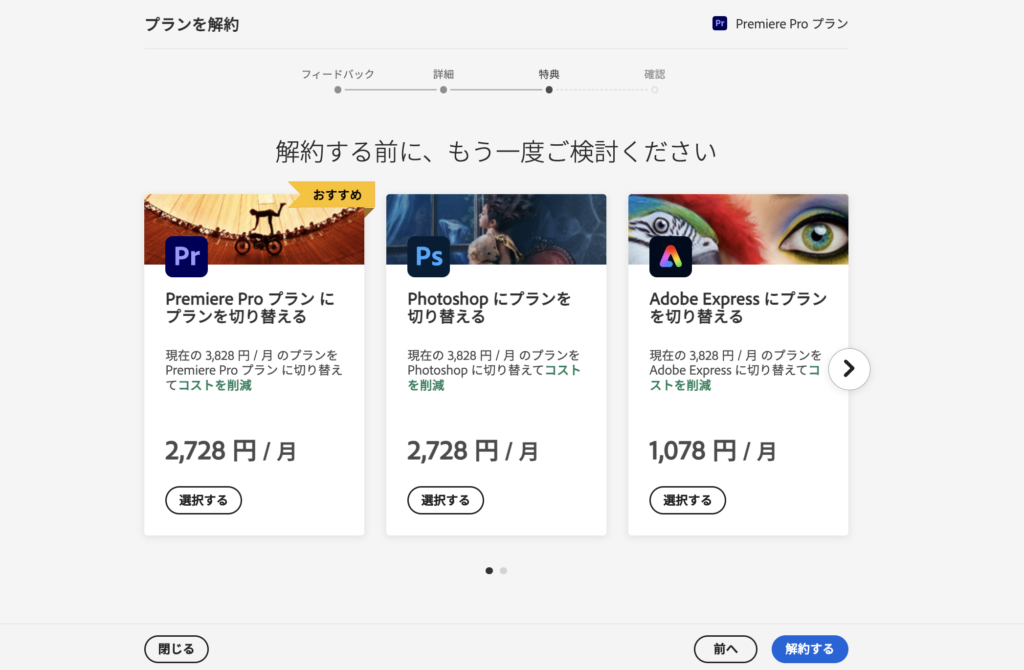This screenshot has width=1024, height=670.
Task: Click the Adobe Express にプランを切り替える title
Action: pos(738,308)
